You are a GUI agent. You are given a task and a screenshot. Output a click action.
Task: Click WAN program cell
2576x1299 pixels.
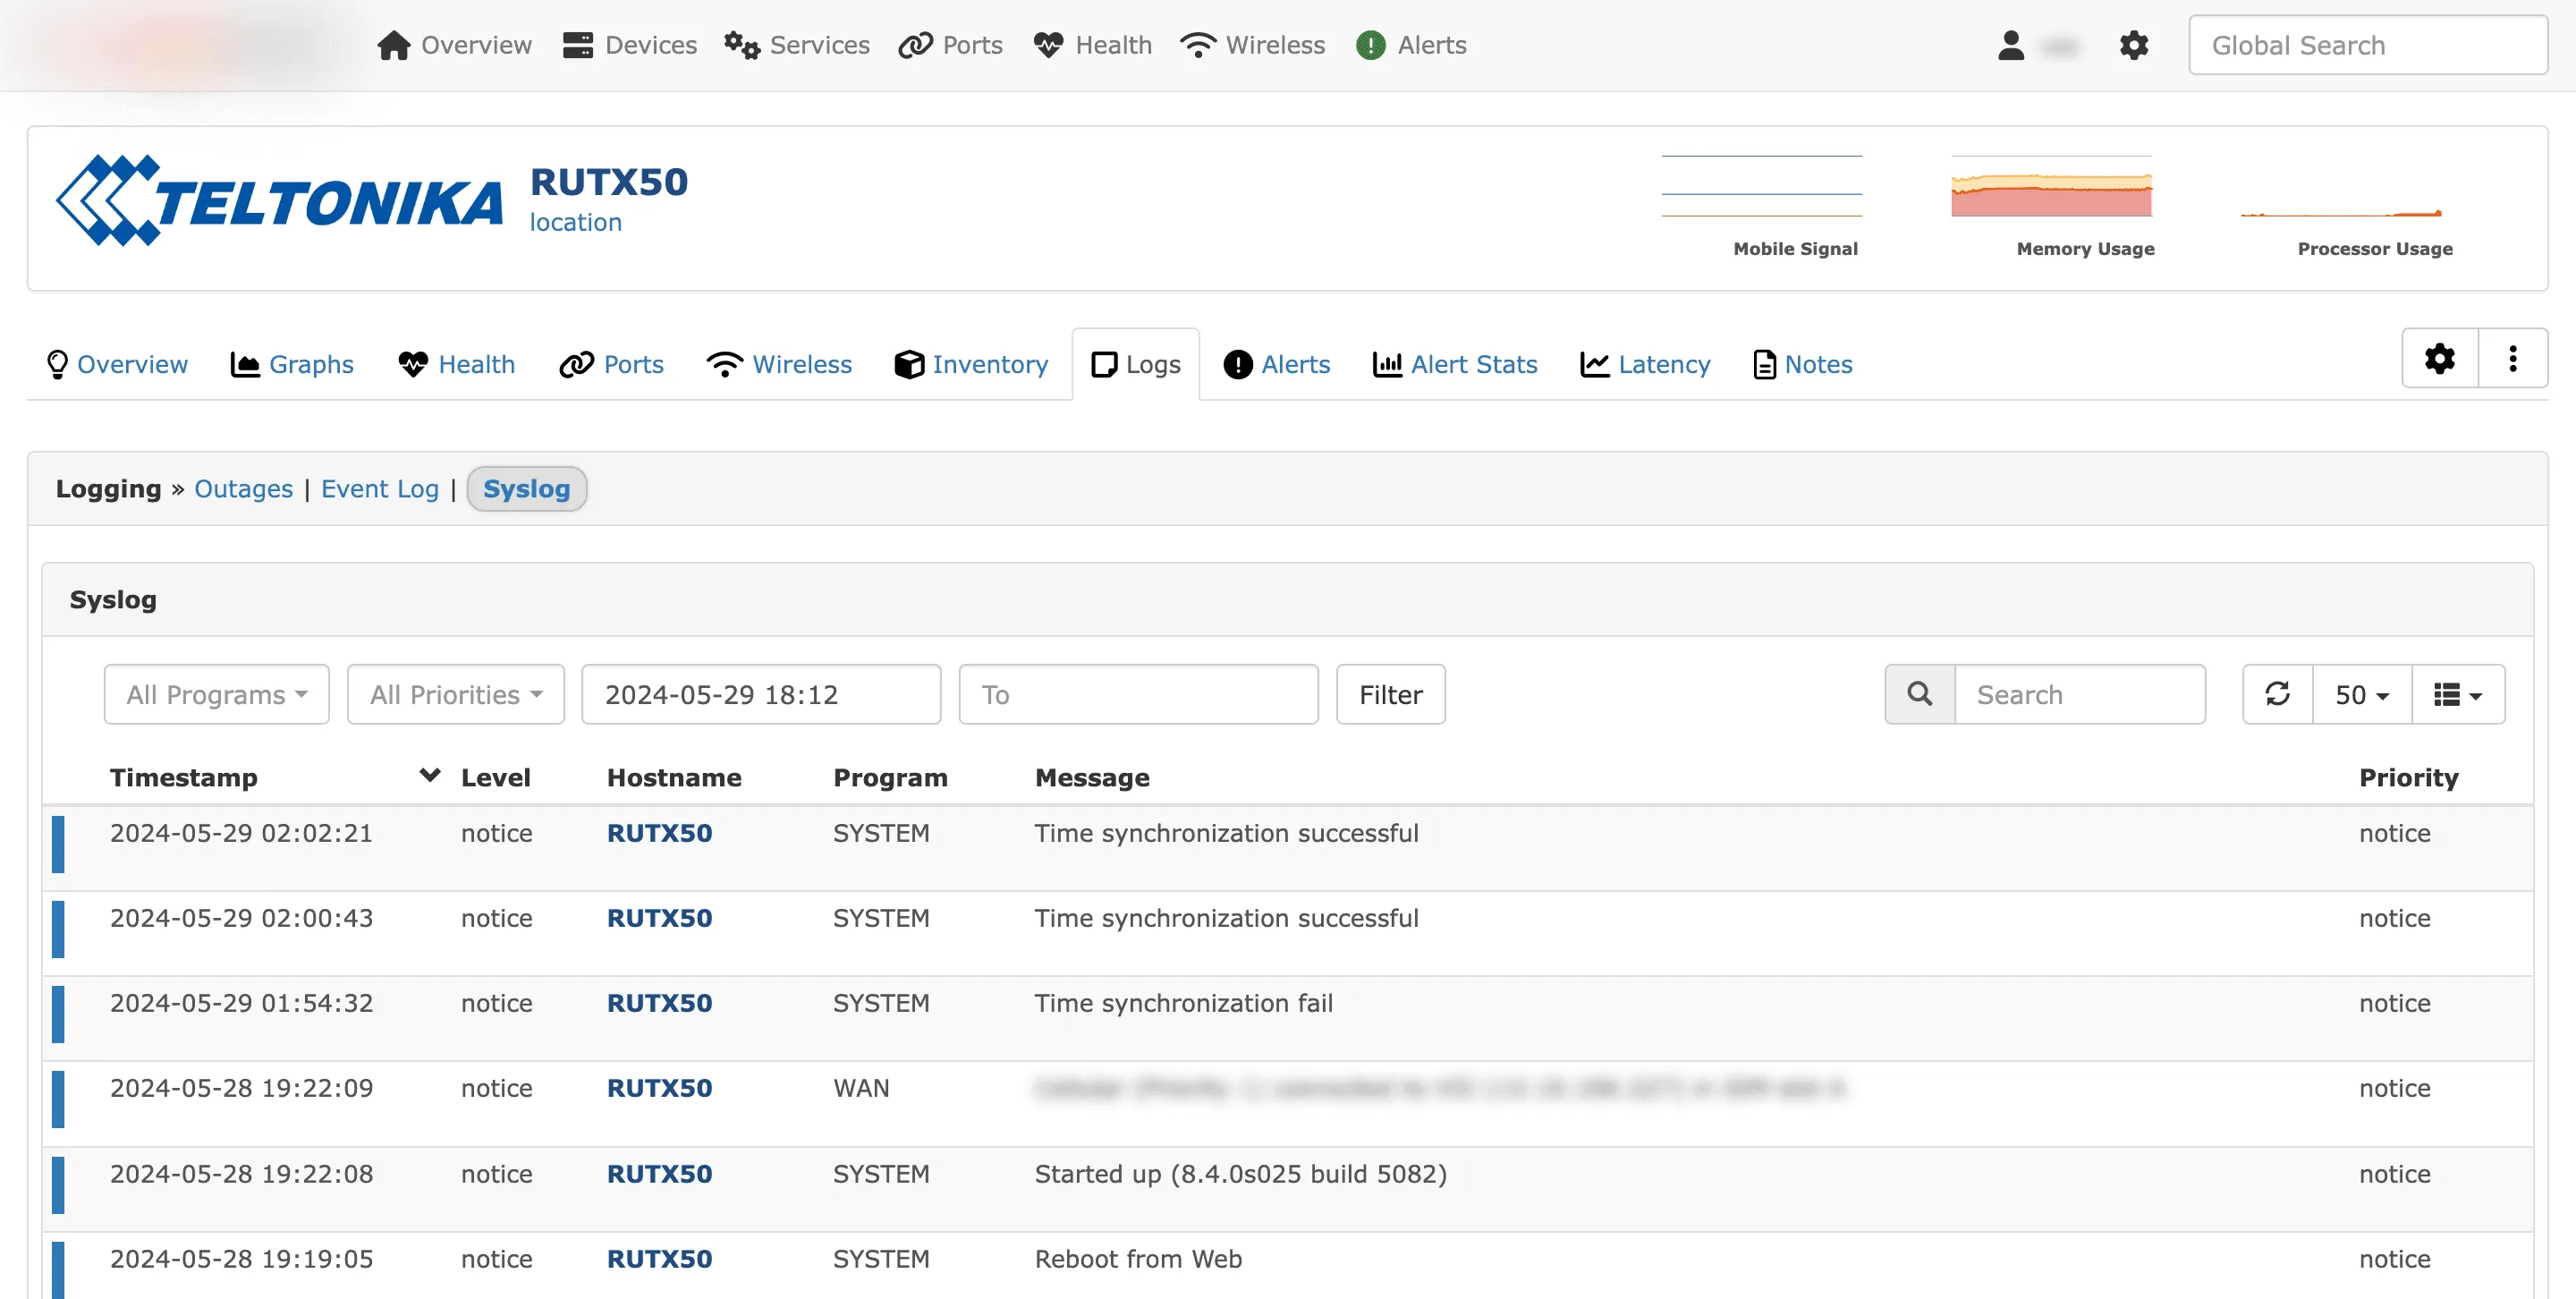861,1088
